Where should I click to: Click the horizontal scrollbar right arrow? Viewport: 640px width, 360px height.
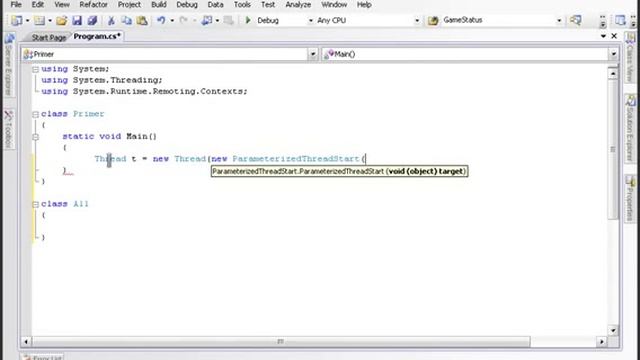602,341
